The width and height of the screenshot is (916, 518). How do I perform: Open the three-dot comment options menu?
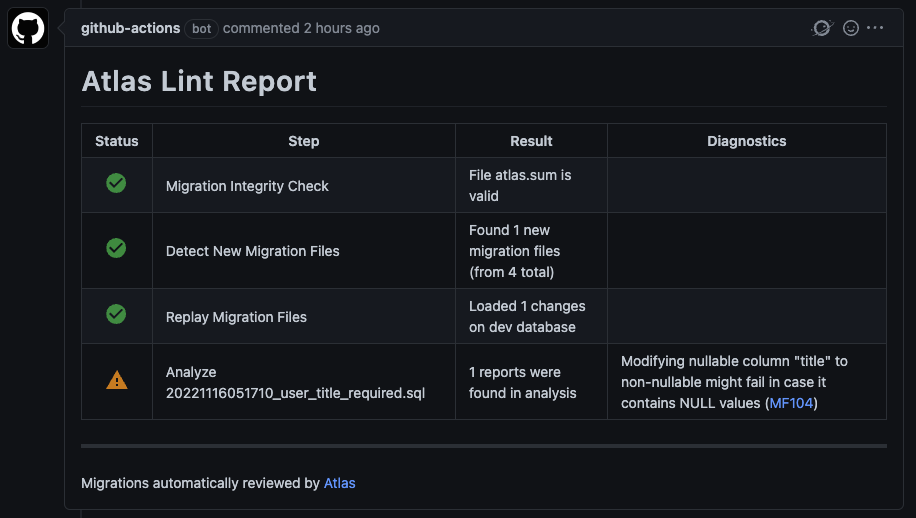click(x=875, y=27)
